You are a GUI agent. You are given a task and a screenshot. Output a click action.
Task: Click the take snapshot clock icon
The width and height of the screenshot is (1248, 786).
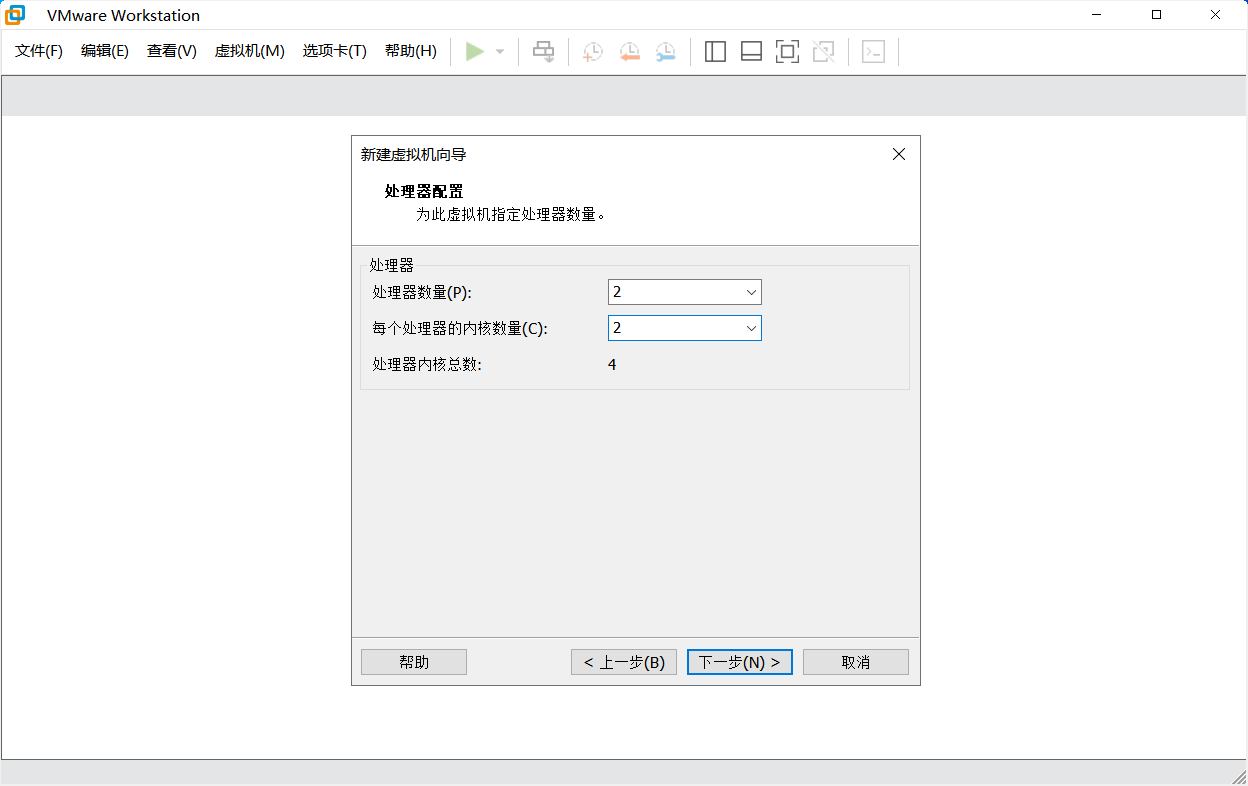pos(593,52)
